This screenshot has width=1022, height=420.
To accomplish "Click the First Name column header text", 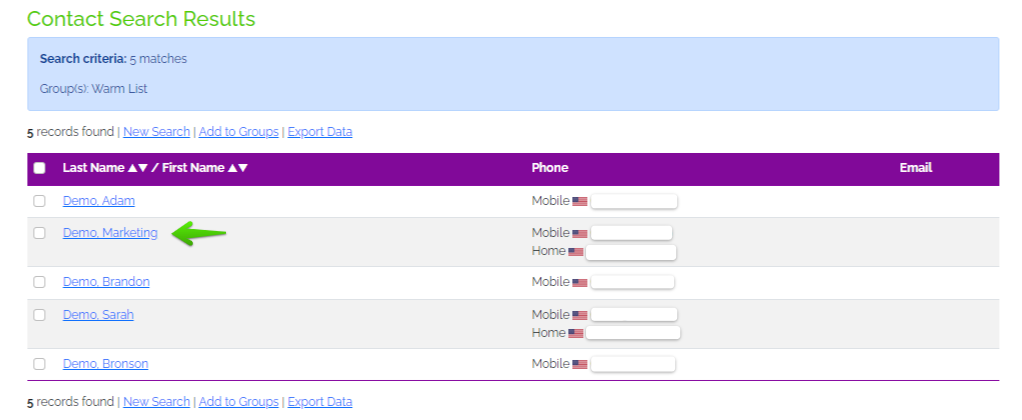I will 193,168.
